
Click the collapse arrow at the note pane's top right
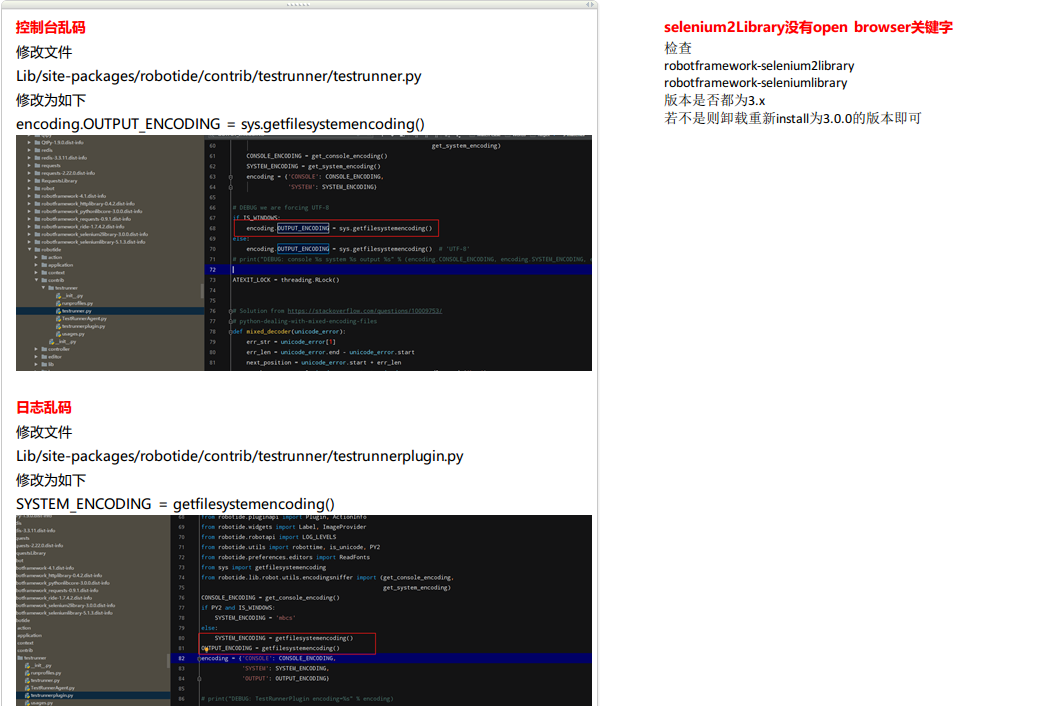(x=590, y=4)
